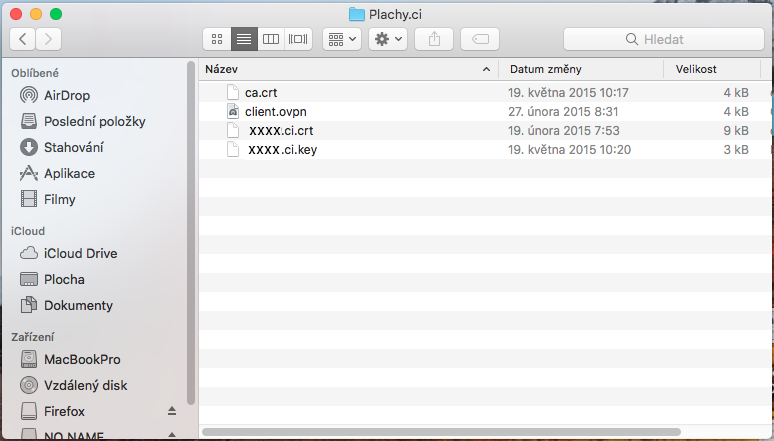Click the Plocha desktop icon
Image resolution: width=774 pixels, height=441 pixels.
(29, 279)
